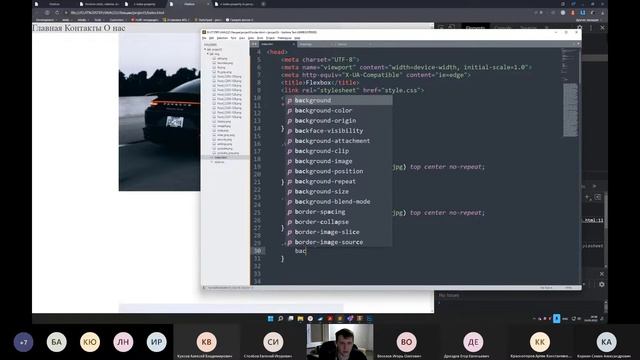Image resolution: width=640 pixels, height=360 pixels.
Task: Show the +7 additional participants
Action: (23, 342)
